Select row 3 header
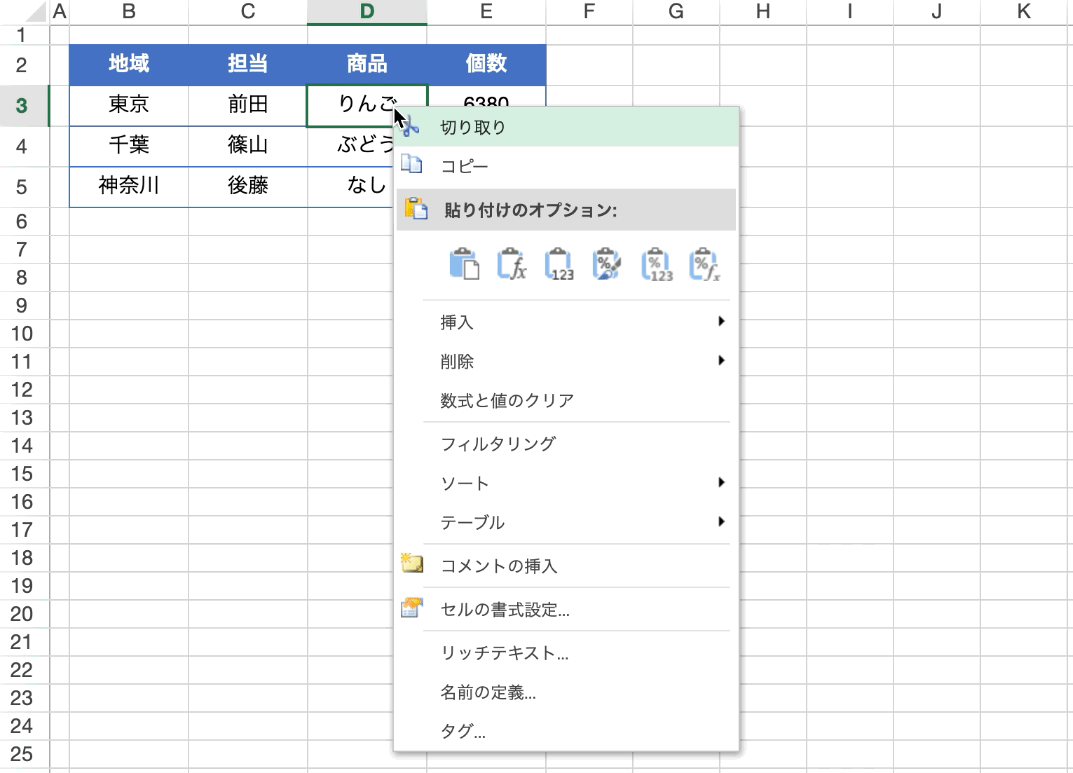The width and height of the screenshot is (1073, 773). point(24,106)
